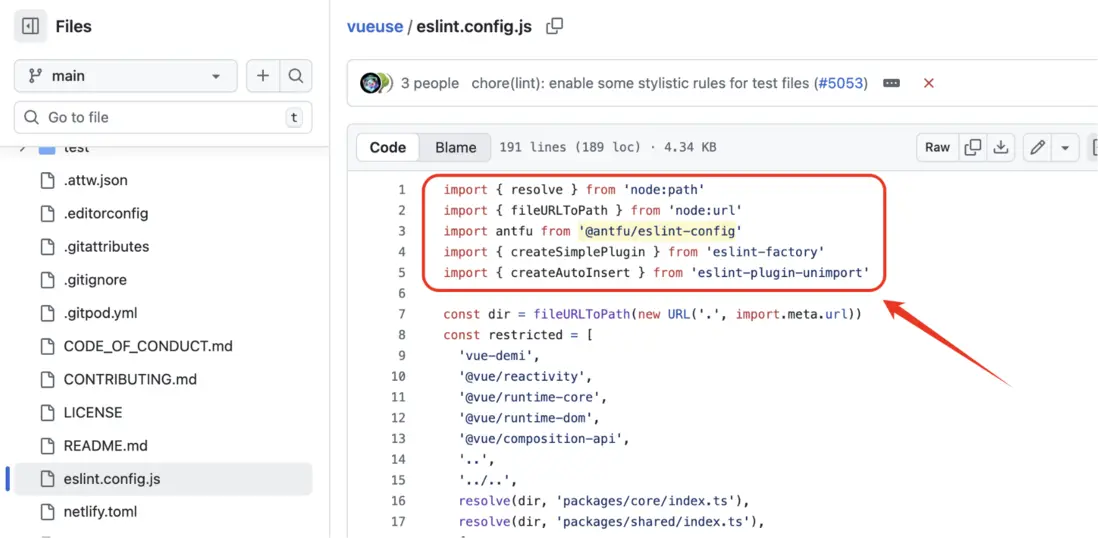Image resolution: width=1098 pixels, height=538 pixels.
Task: Click line number 1
Action: (401, 189)
